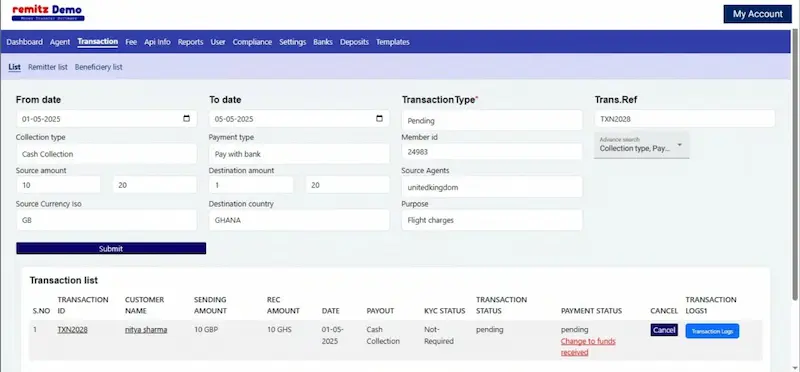Click the Payment type field
The width and height of the screenshot is (800, 372).
299,154
